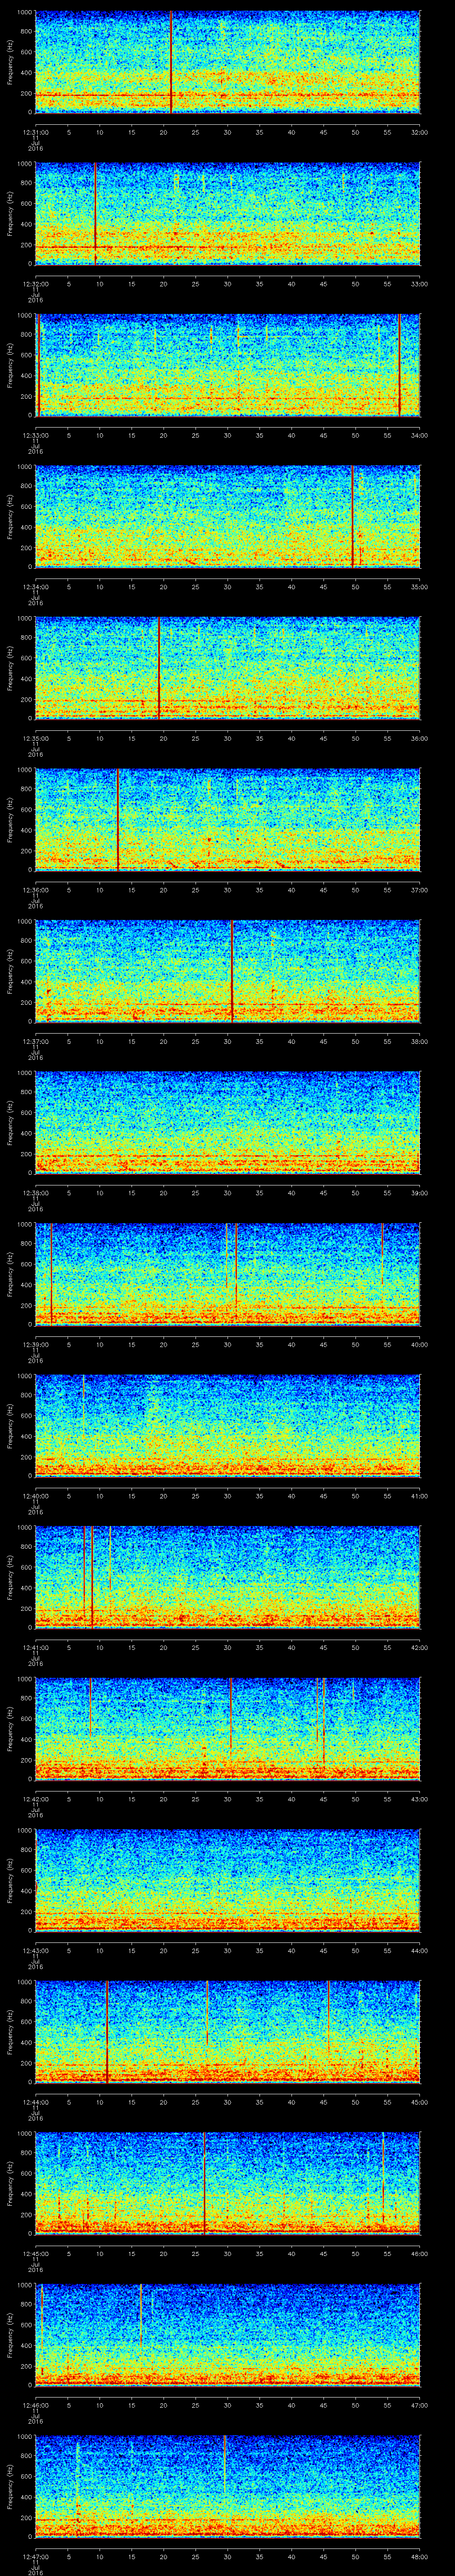455x2576 pixels.
Task: Click the 12:38:00 start time label
Action: pyautogui.click(x=35, y=1192)
